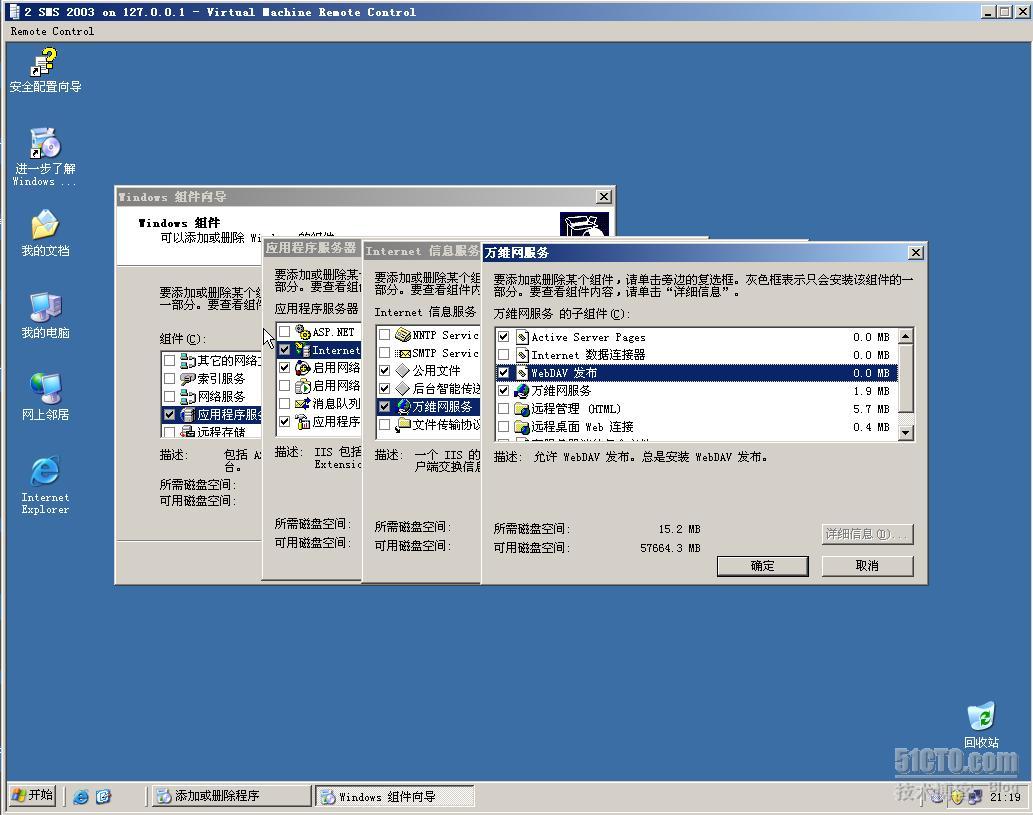
Task: Click the 后台智能传送 diamond icon
Action: click(x=403, y=389)
